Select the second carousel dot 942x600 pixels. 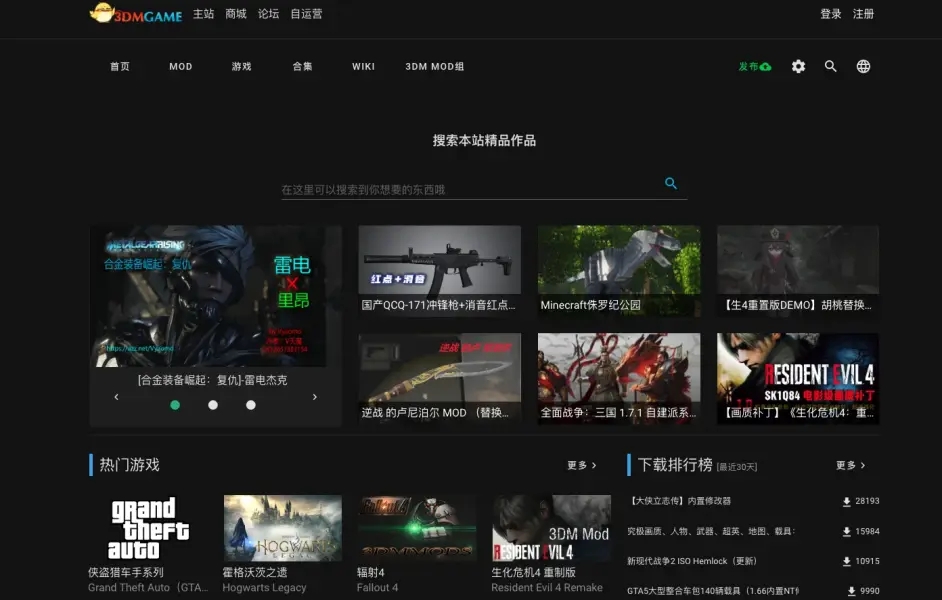tap(213, 405)
